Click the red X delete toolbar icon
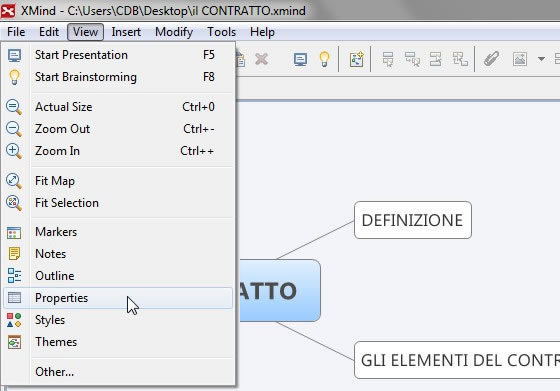The image size is (560, 391). (261, 59)
